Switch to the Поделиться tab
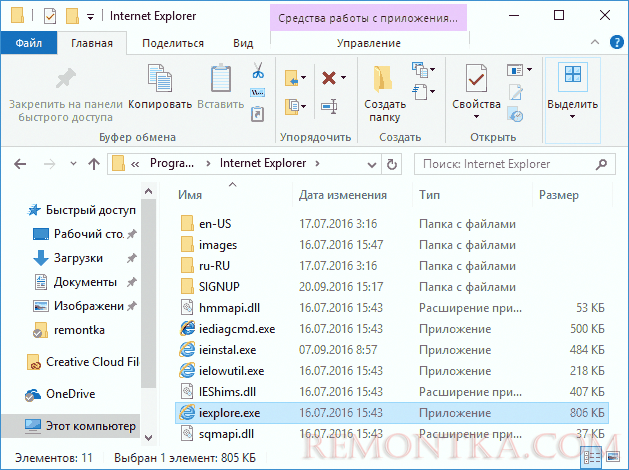Image resolution: width=629 pixels, height=470 pixels. click(173, 43)
